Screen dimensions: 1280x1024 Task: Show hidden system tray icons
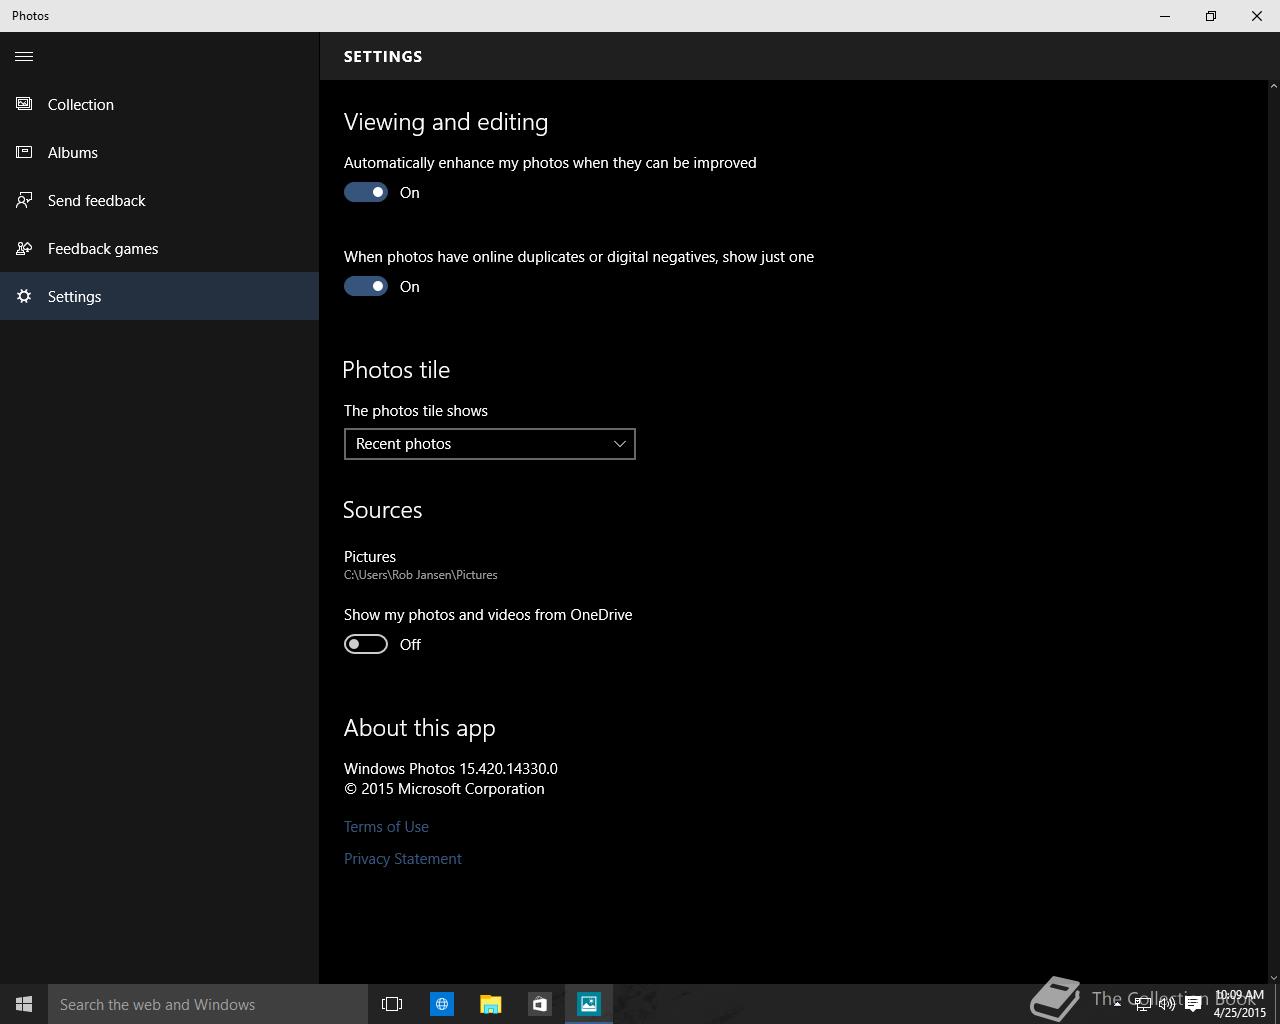(x=1117, y=1004)
